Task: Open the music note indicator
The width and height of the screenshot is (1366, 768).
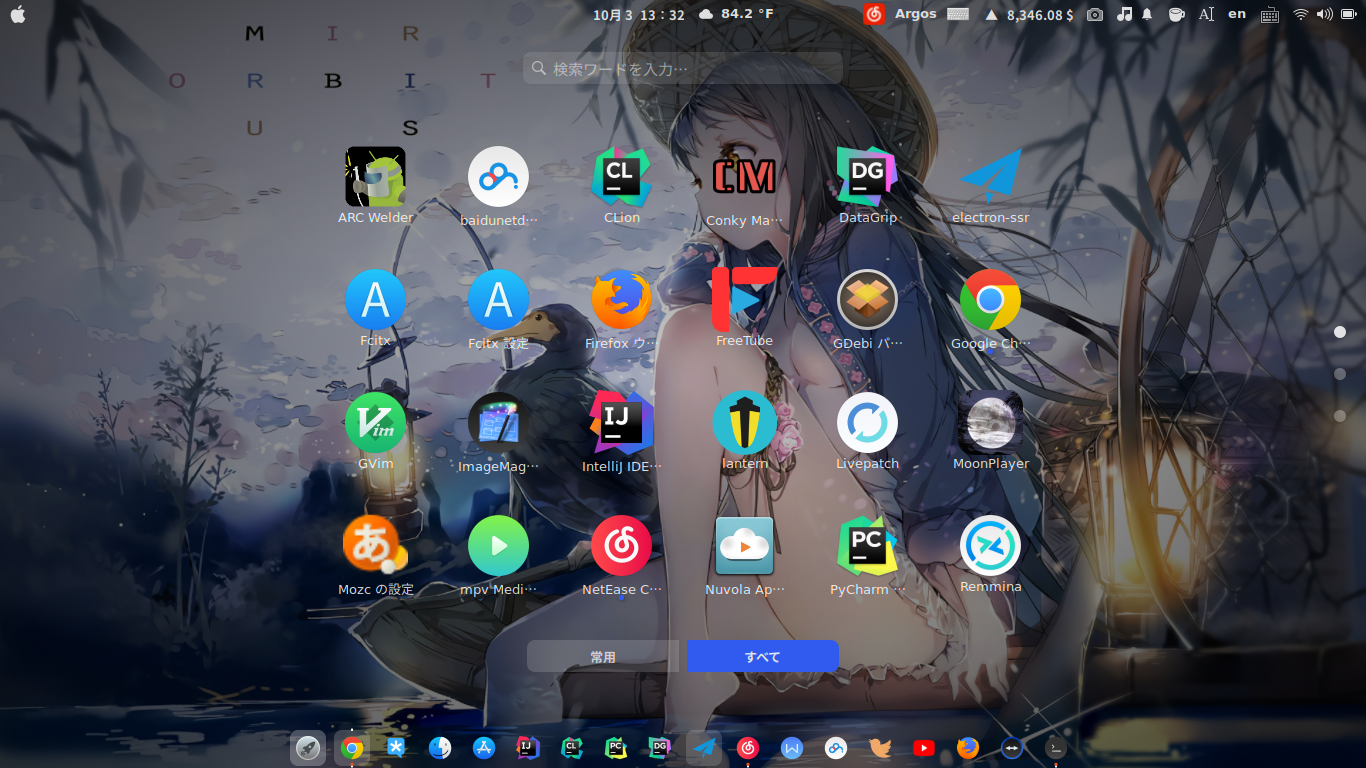Action: point(1125,14)
